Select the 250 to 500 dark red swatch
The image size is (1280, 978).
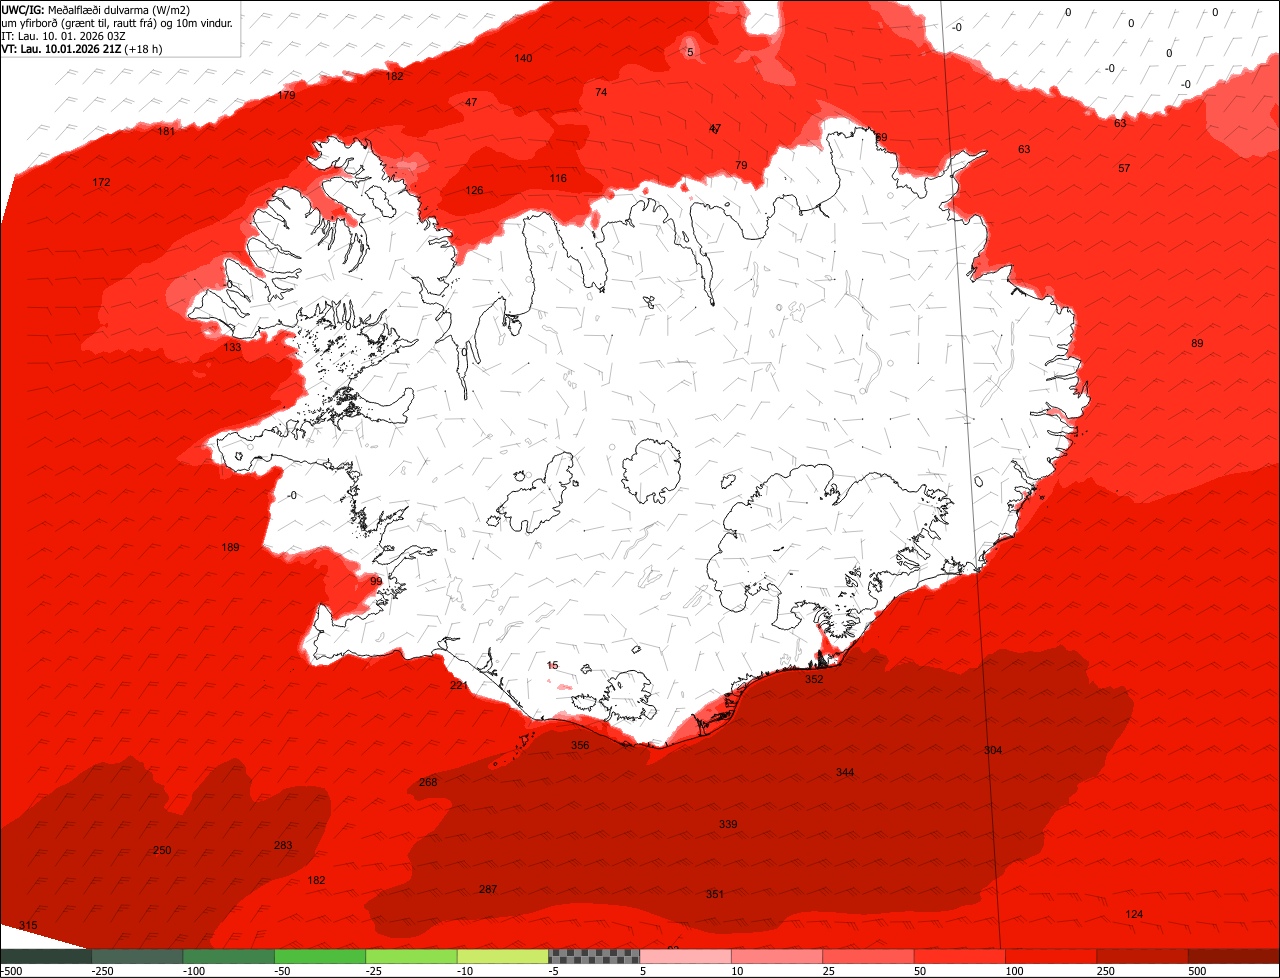pyautogui.click(x=1143, y=956)
